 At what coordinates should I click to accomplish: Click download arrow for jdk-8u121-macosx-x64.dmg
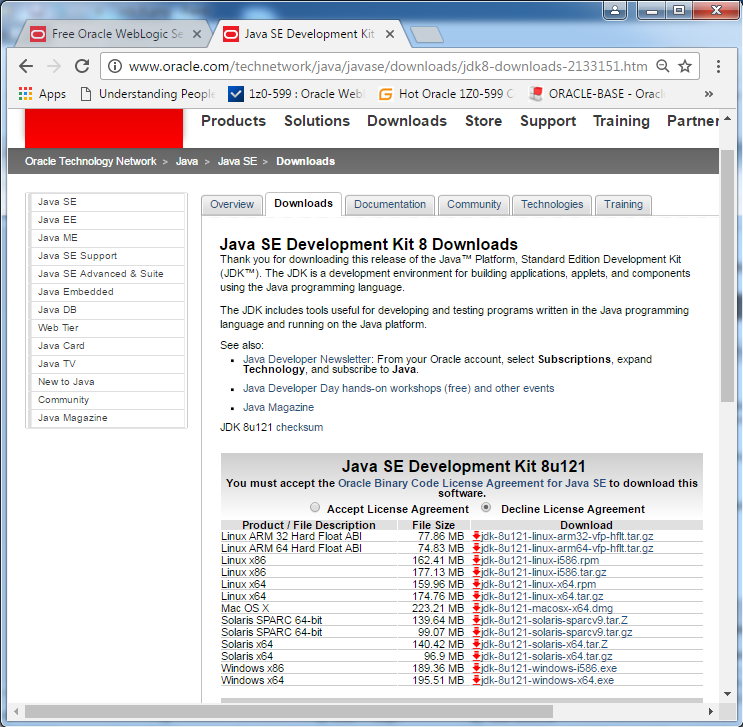[x=476, y=608]
